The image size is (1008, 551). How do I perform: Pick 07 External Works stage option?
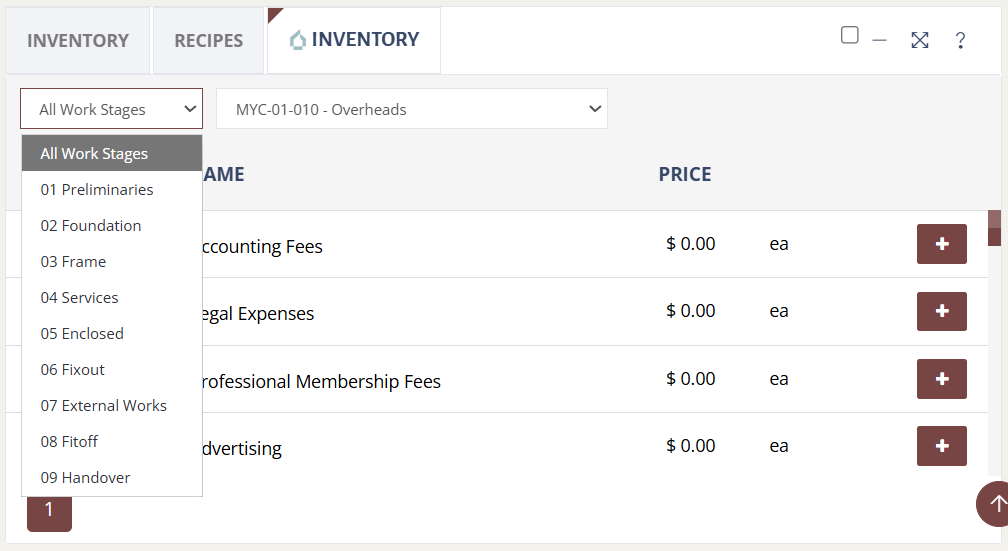(x=104, y=406)
